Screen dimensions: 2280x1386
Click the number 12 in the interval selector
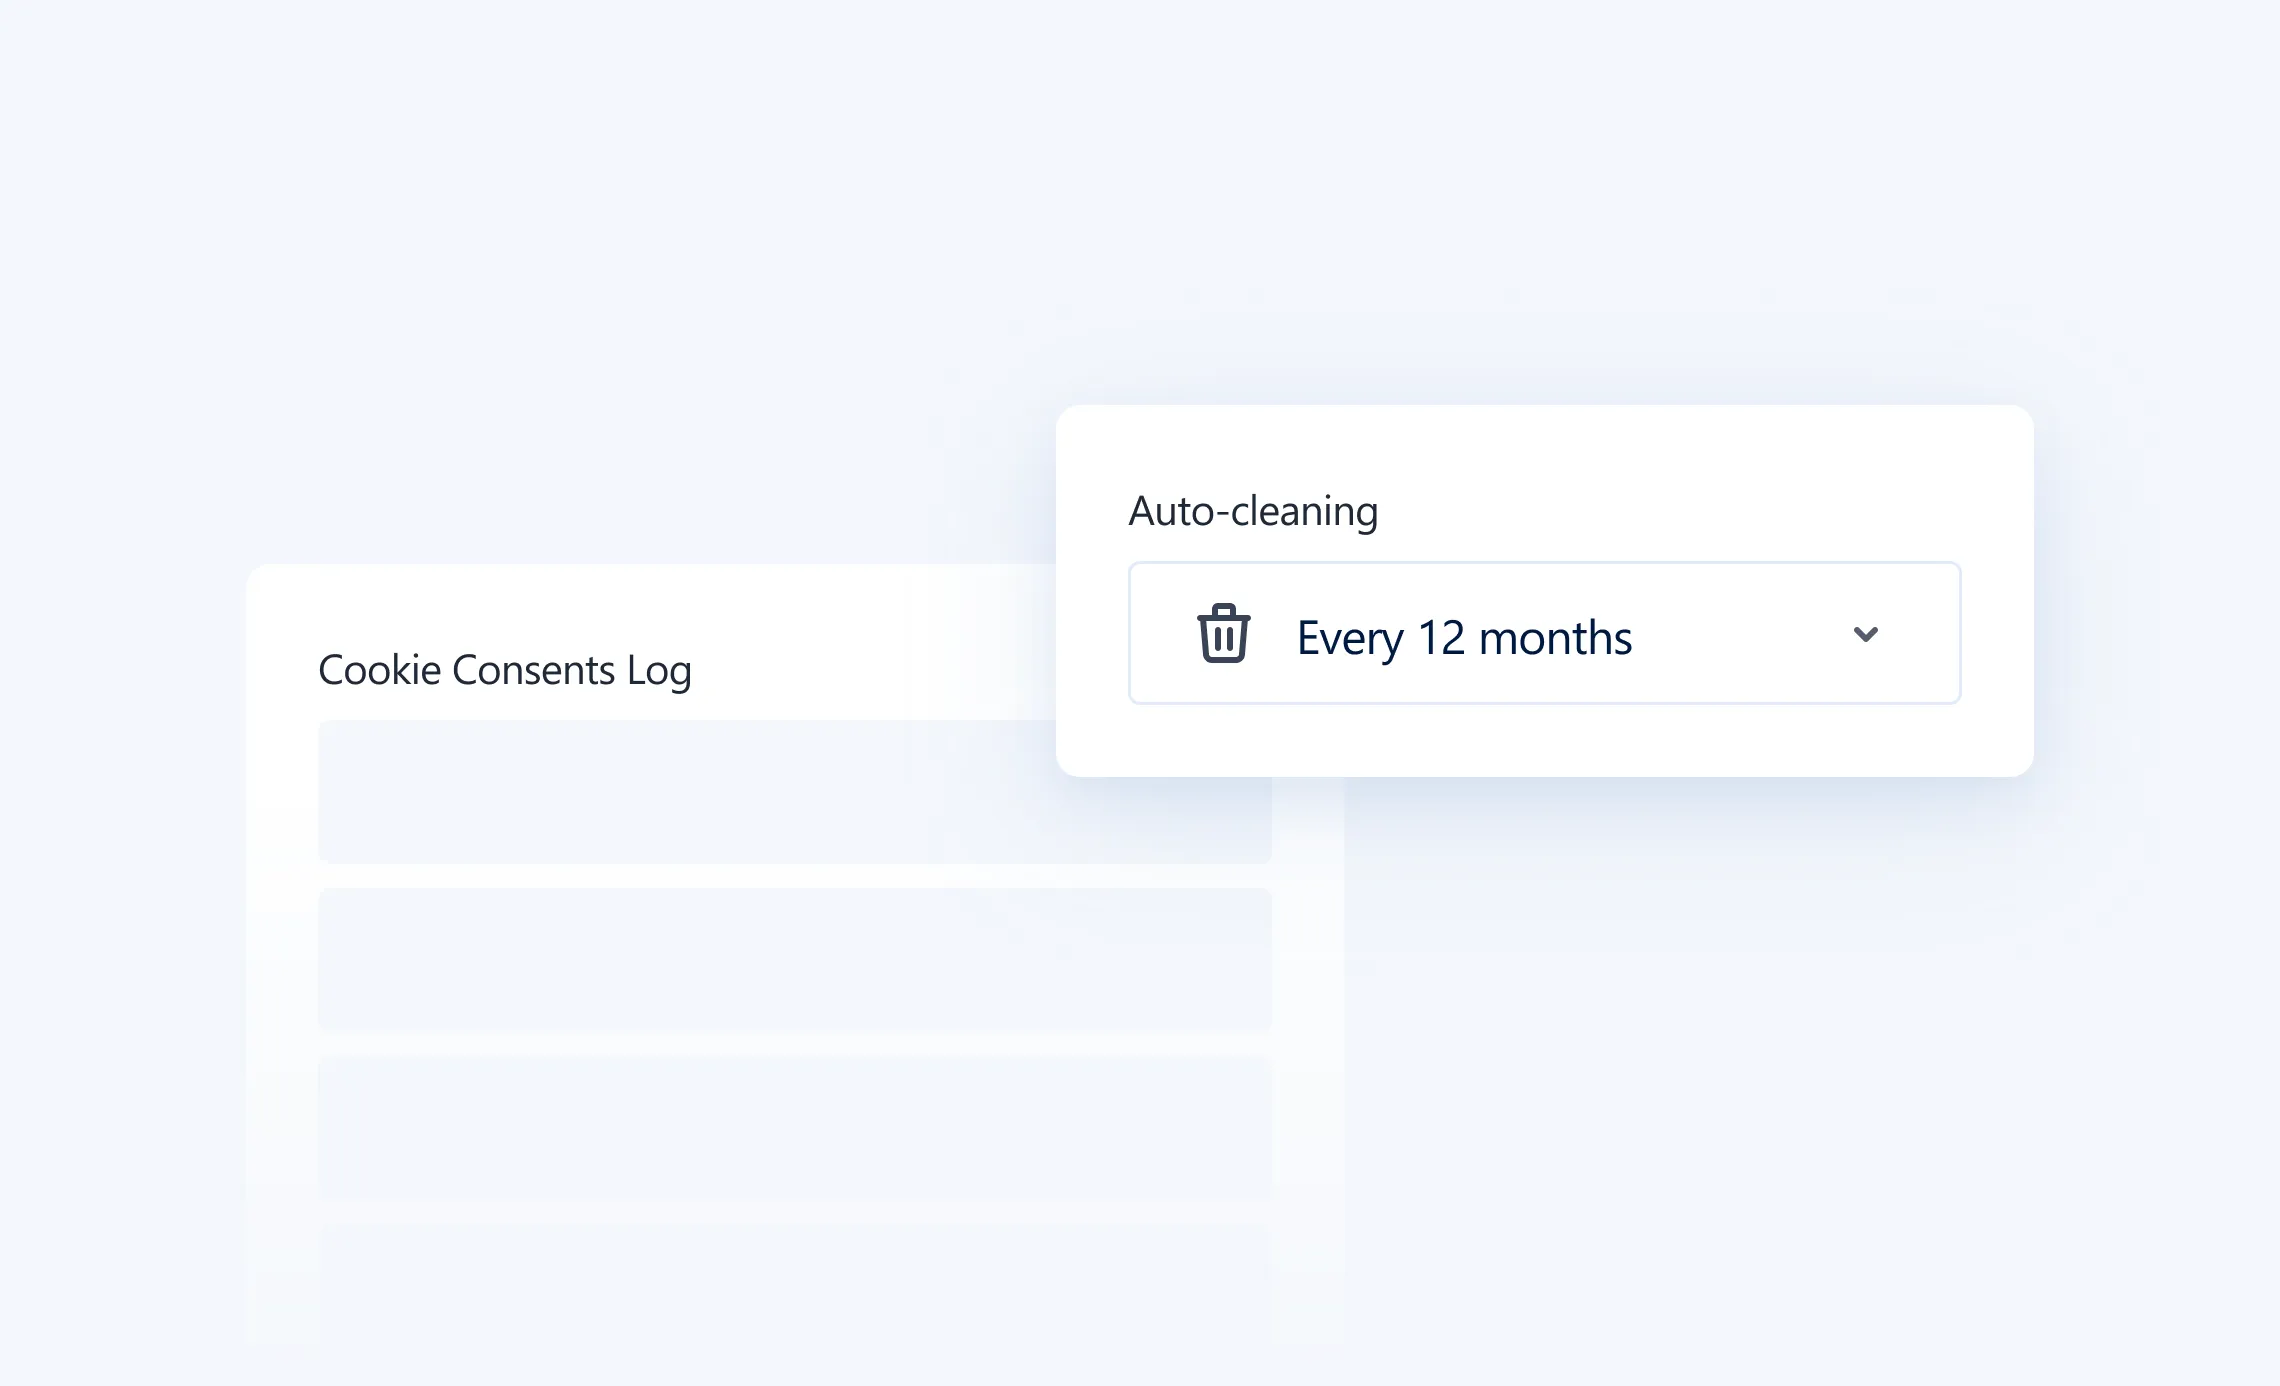pos(1441,638)
